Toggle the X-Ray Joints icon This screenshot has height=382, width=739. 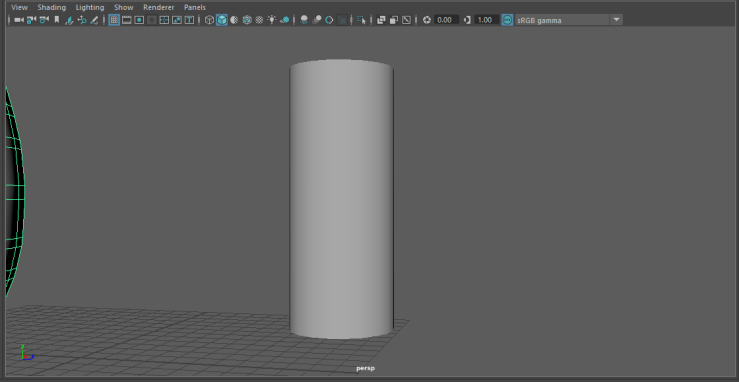(406, 20)
